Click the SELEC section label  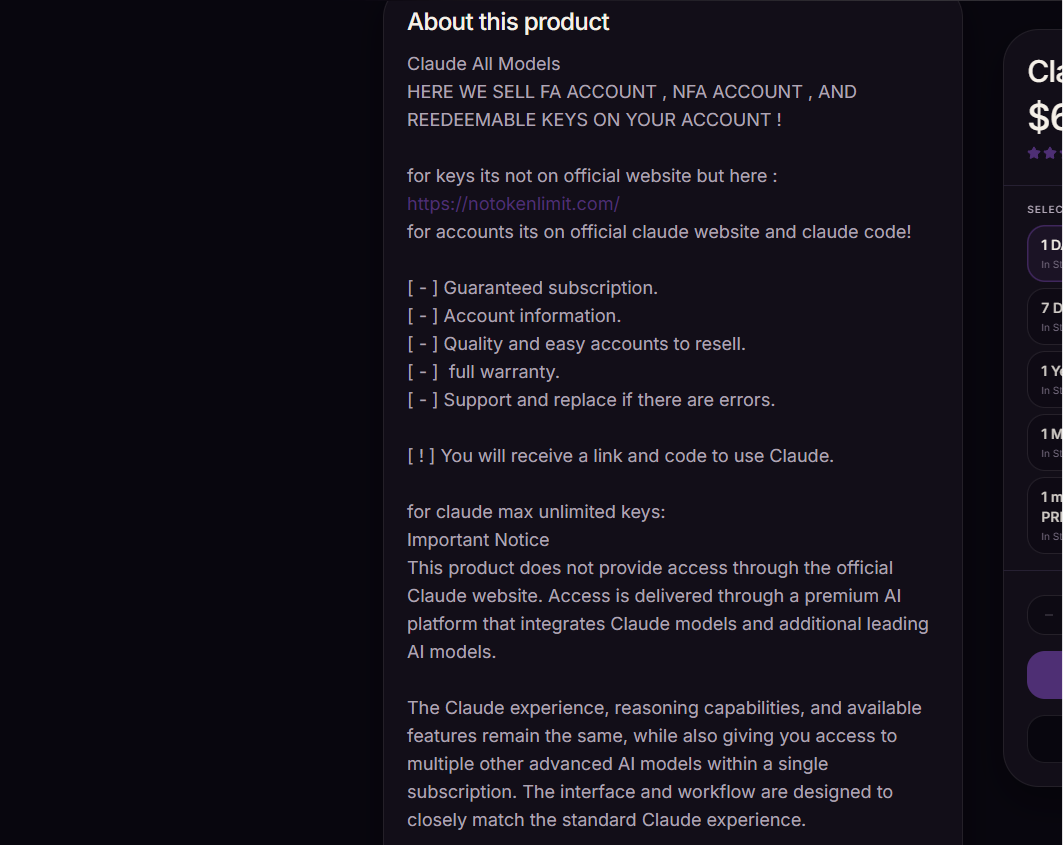(1045, 210)
